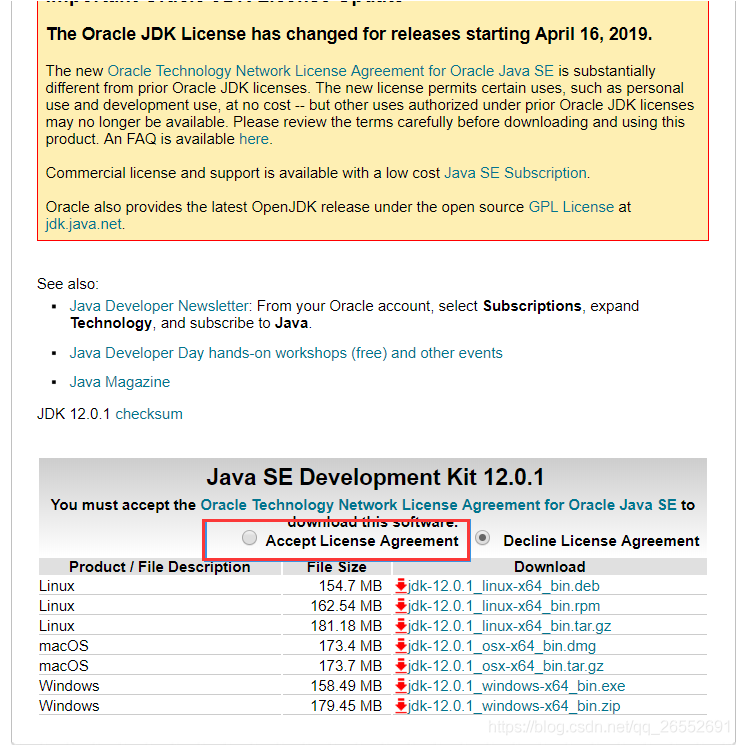Download jdk-12.0.1_windows-x64_bin.zip link
Viewport: 739px width, 745px height.
coord(514,706)
